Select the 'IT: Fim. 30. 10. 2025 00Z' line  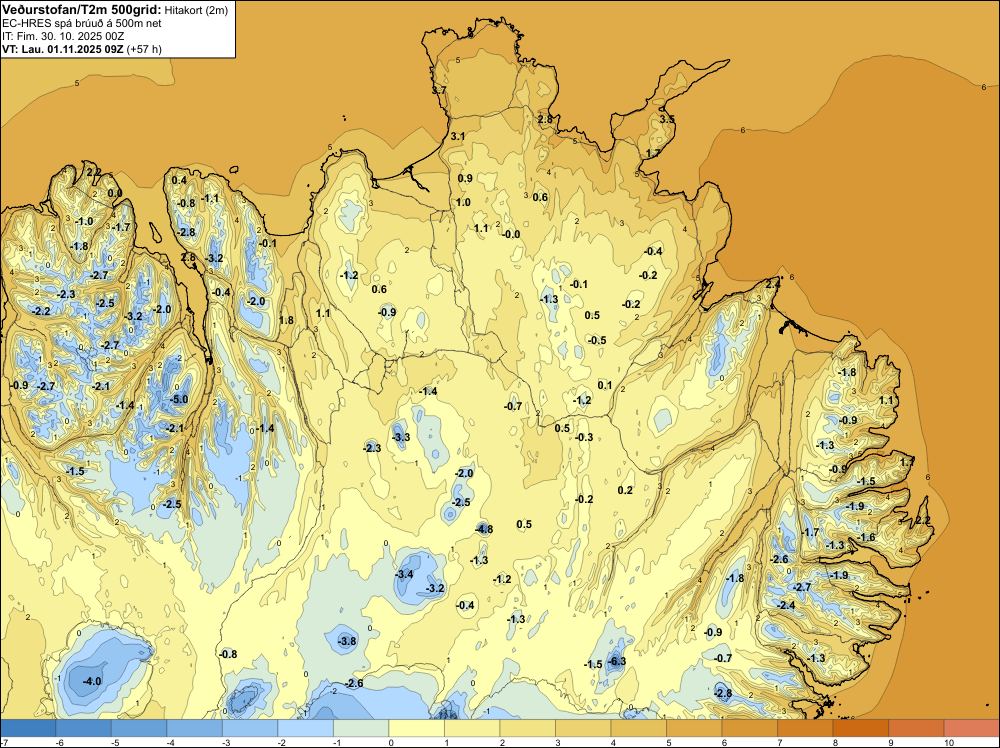click(64, 36)
